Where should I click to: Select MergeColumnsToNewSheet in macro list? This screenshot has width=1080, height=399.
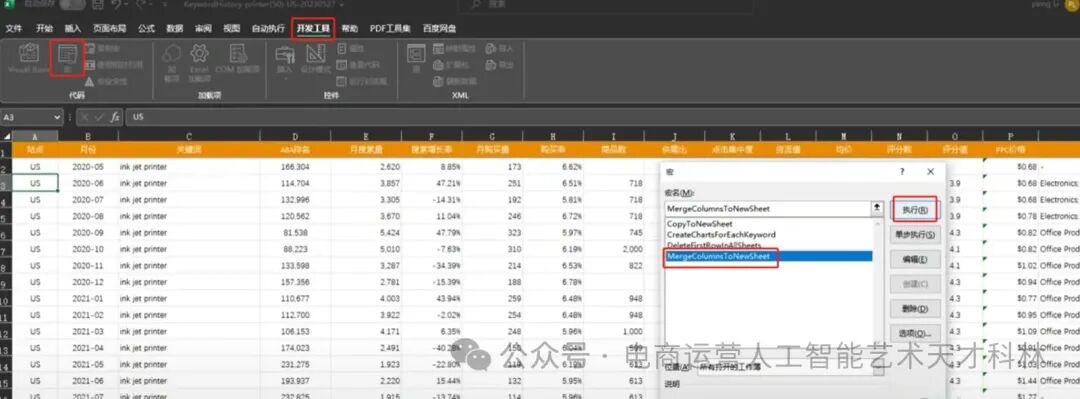click(768, 256)
